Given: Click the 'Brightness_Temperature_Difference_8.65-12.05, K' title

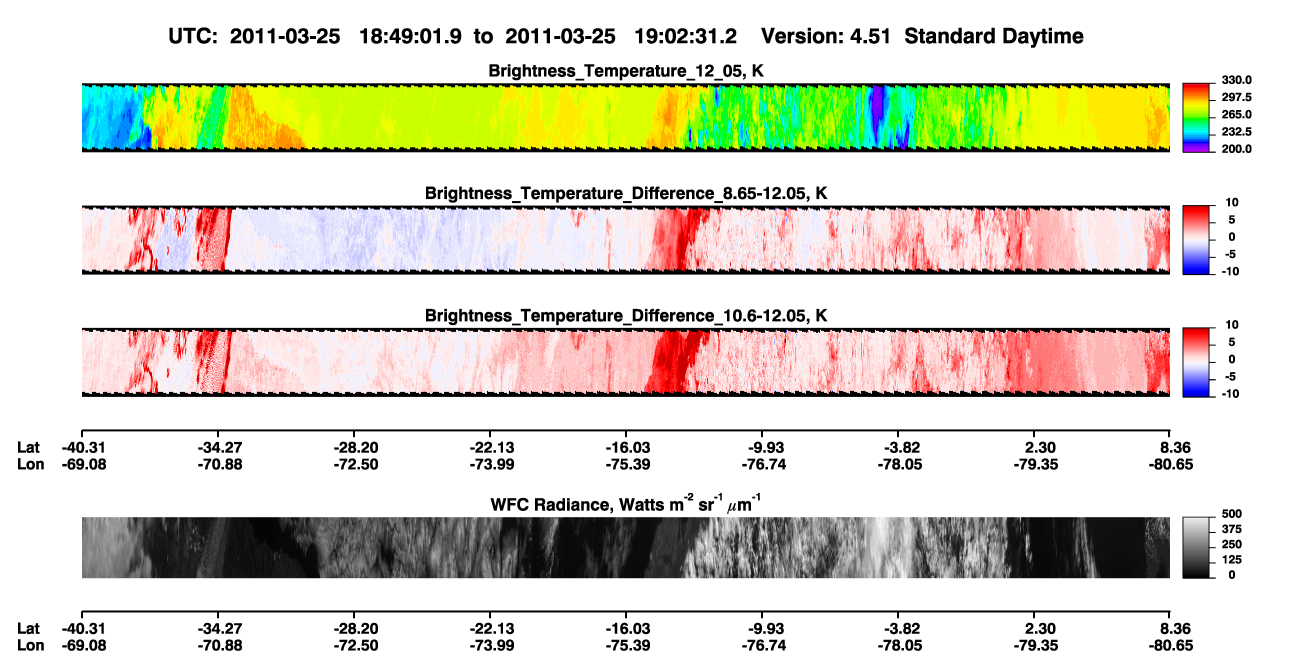Looking at the screenshot, I should click(x=626, y=193).
